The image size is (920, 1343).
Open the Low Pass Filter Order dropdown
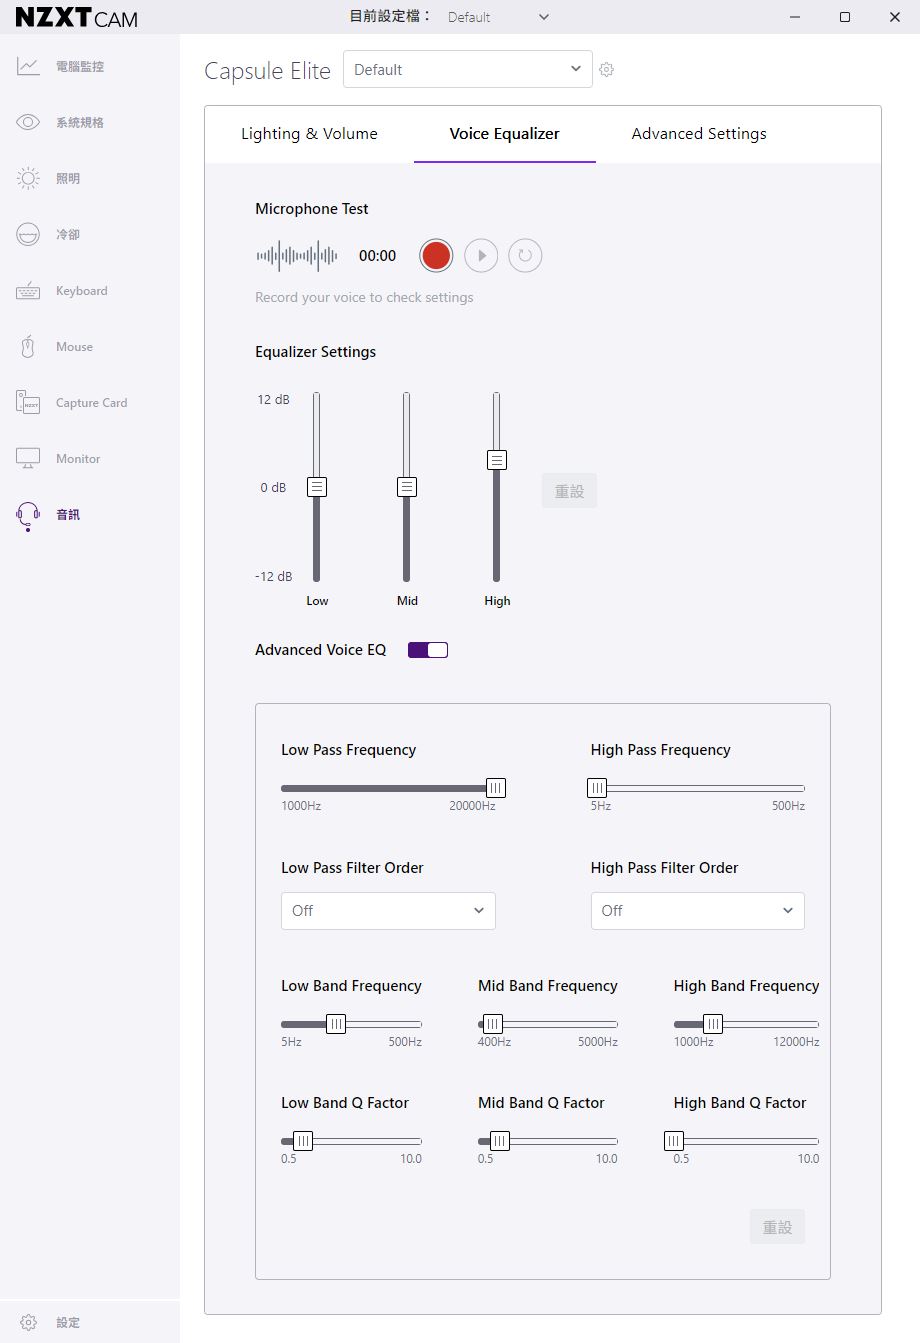tap(388, 911)
